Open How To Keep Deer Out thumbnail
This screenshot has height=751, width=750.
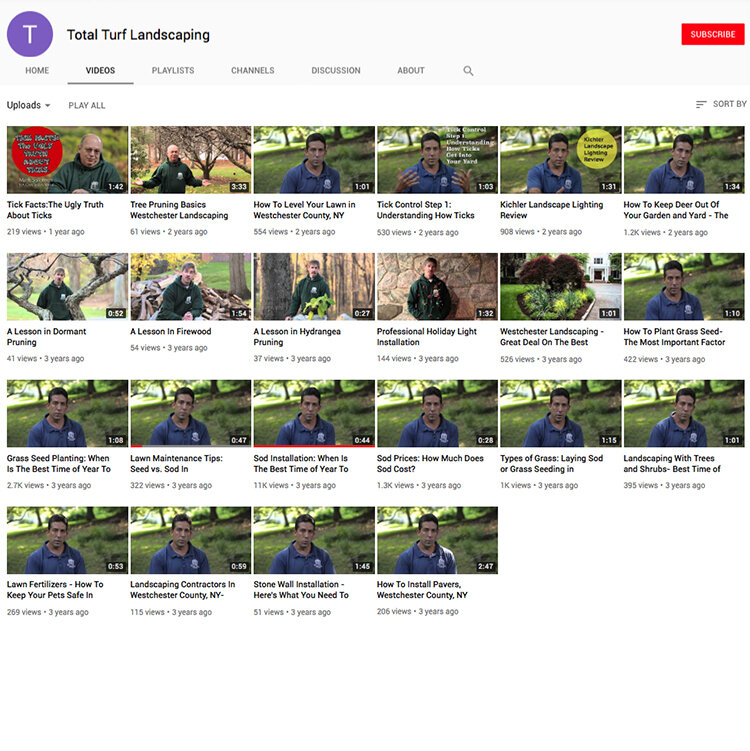pyautogui.click(x=684, y=160)
